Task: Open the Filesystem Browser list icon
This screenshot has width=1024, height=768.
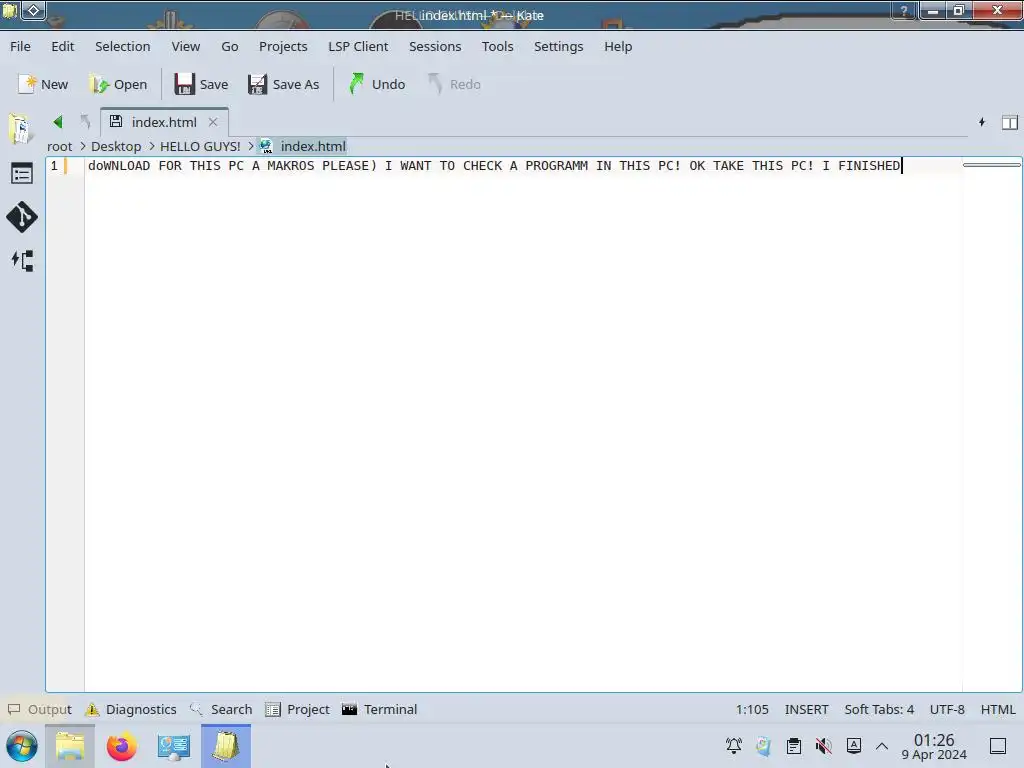Action: point(22,174)
